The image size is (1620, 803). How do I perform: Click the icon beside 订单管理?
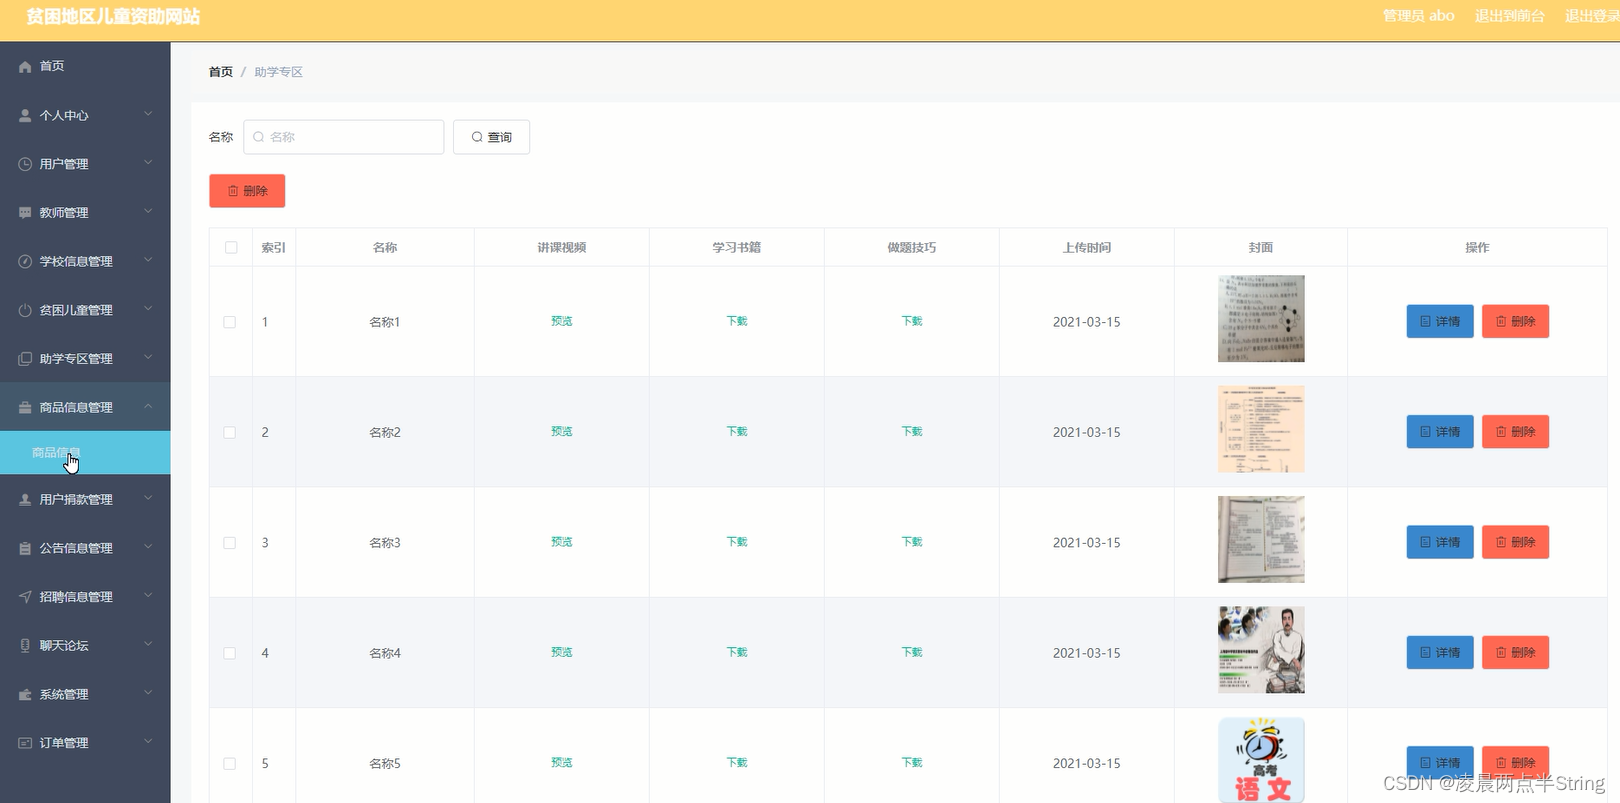(x=25, y=743)
